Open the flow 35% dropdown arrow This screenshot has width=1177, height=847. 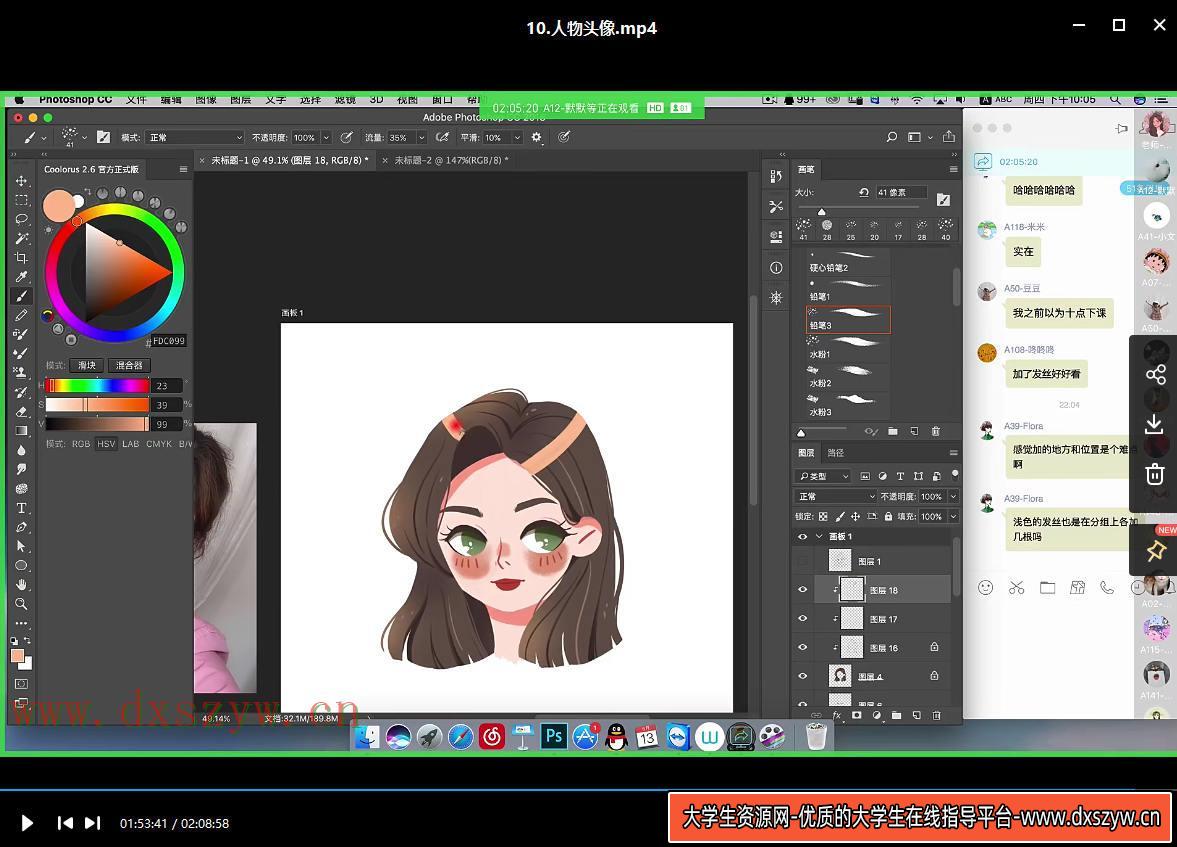click(x=421, y=137)
